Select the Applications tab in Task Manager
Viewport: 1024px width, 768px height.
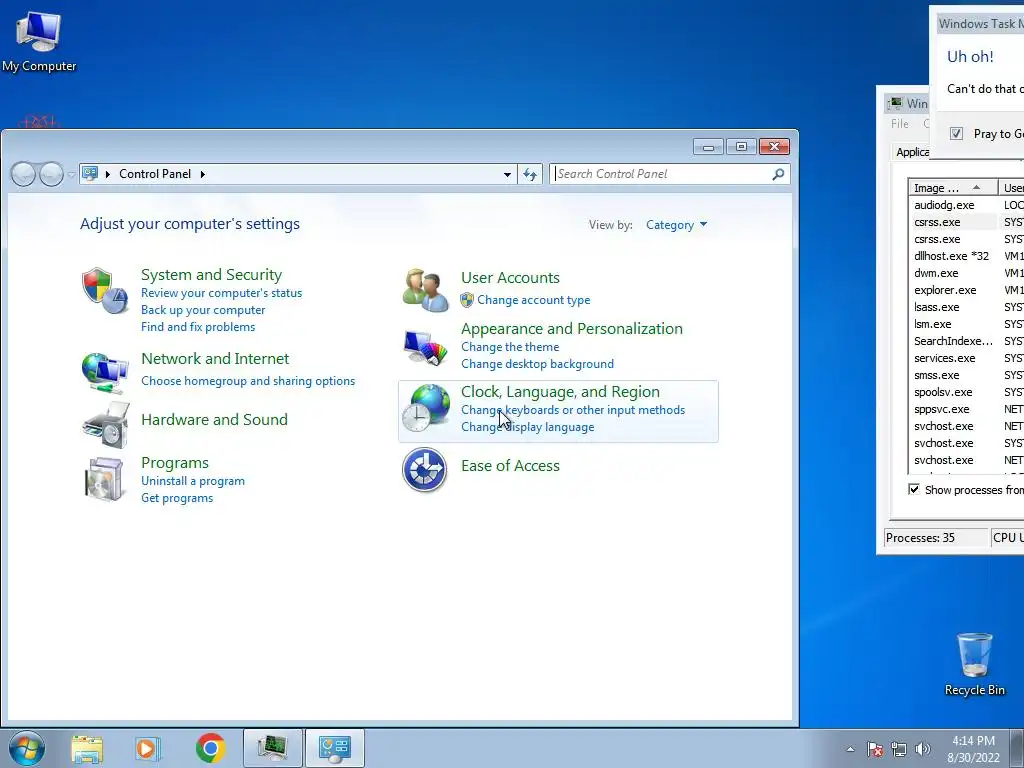tap(912, 152)
